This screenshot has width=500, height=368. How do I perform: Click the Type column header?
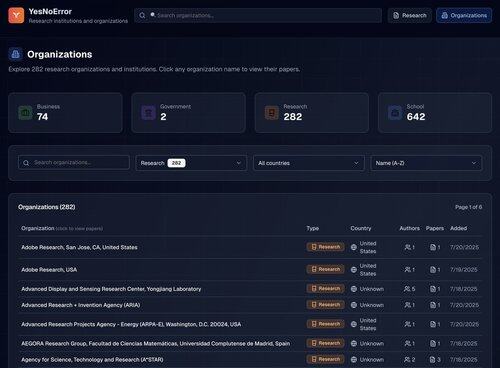click(x=313, y=228)
